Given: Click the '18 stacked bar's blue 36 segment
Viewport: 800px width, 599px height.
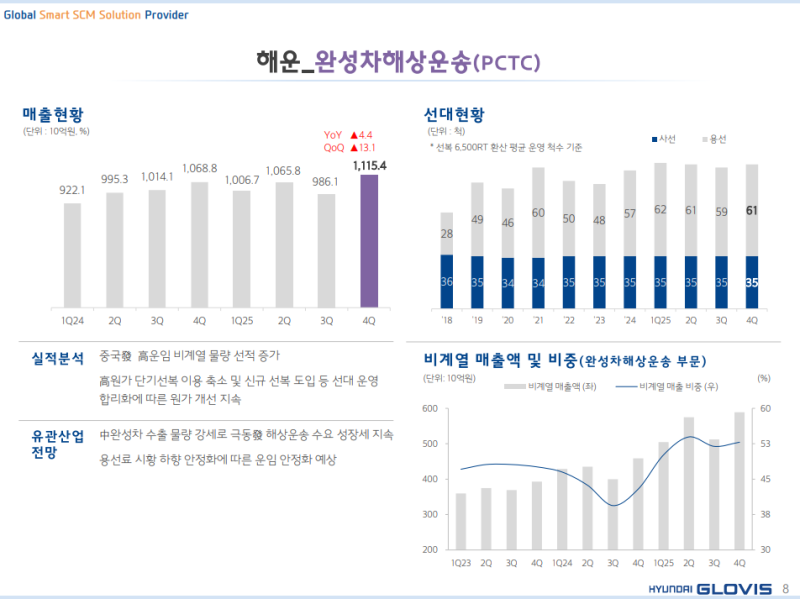Looking at the screenshot, I should (x=447, y=282).
